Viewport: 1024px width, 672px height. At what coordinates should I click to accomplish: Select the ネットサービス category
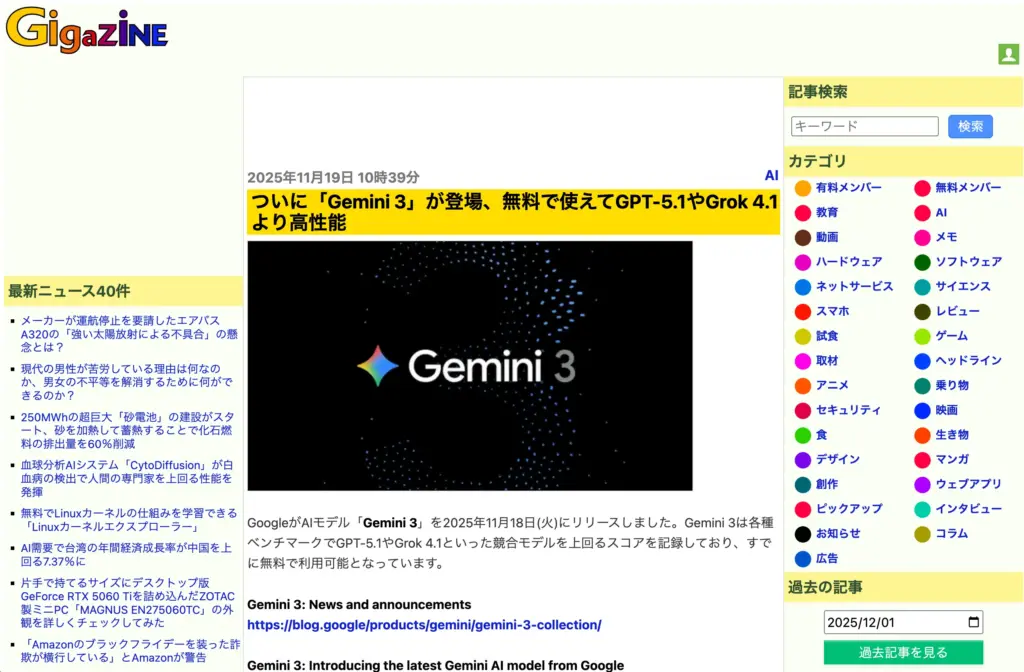click(844, 287)
